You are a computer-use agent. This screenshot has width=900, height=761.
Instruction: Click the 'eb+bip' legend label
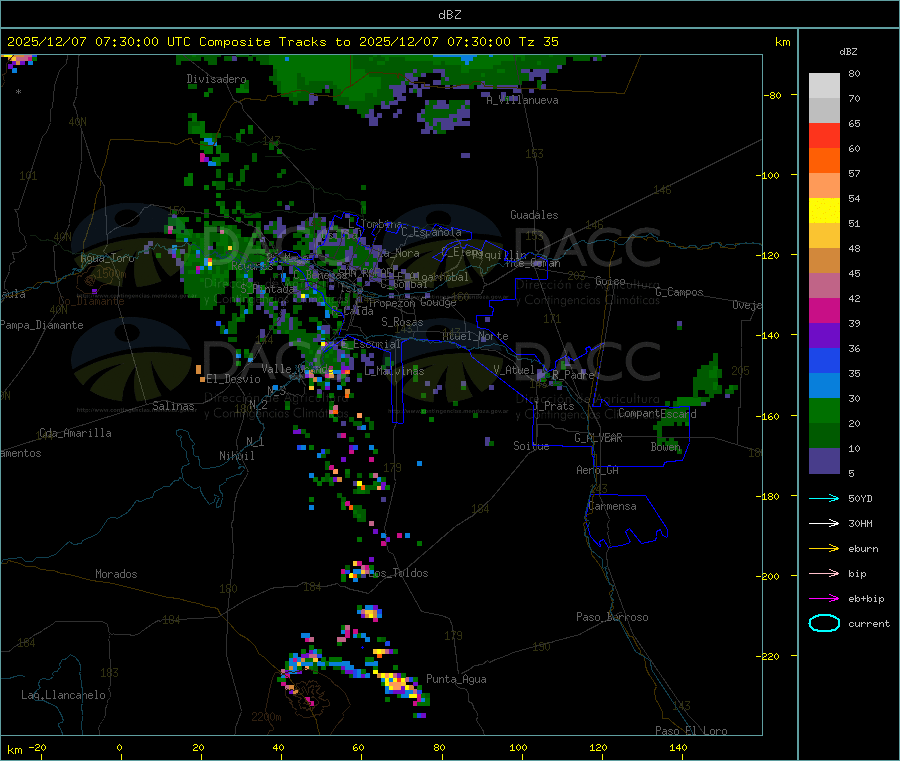point(866,599)
